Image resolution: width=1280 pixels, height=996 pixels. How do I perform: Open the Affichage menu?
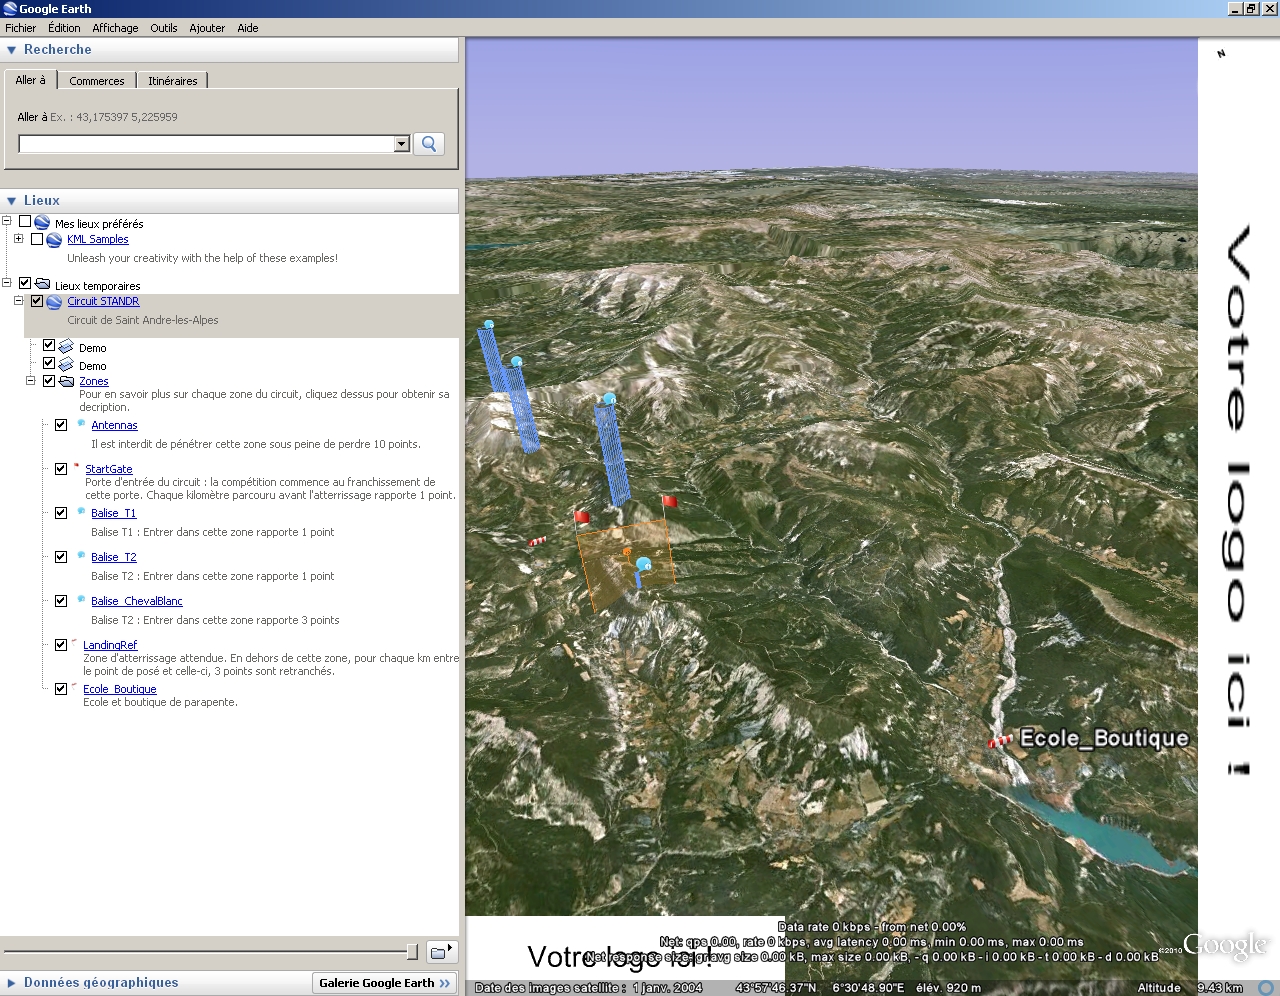coord(115,28)
